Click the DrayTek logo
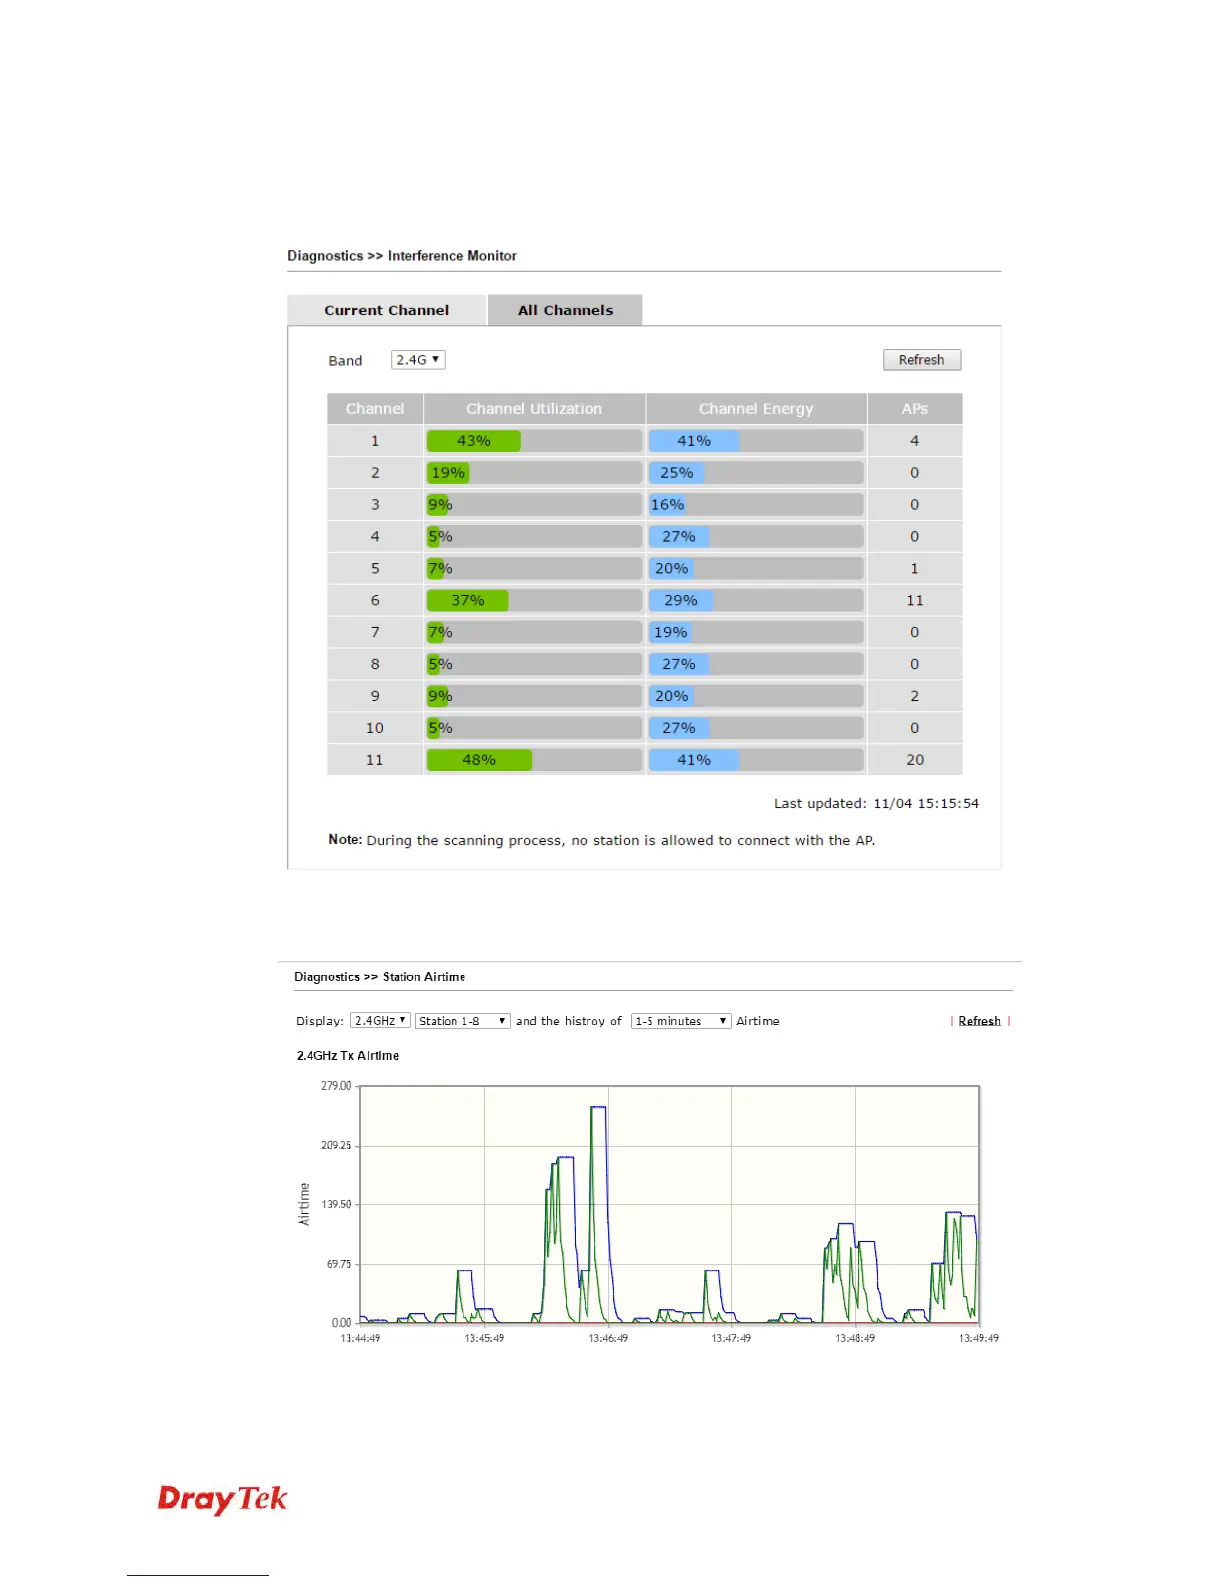The width and height of the screenshot is (1224, 1584). point(222,1499)
